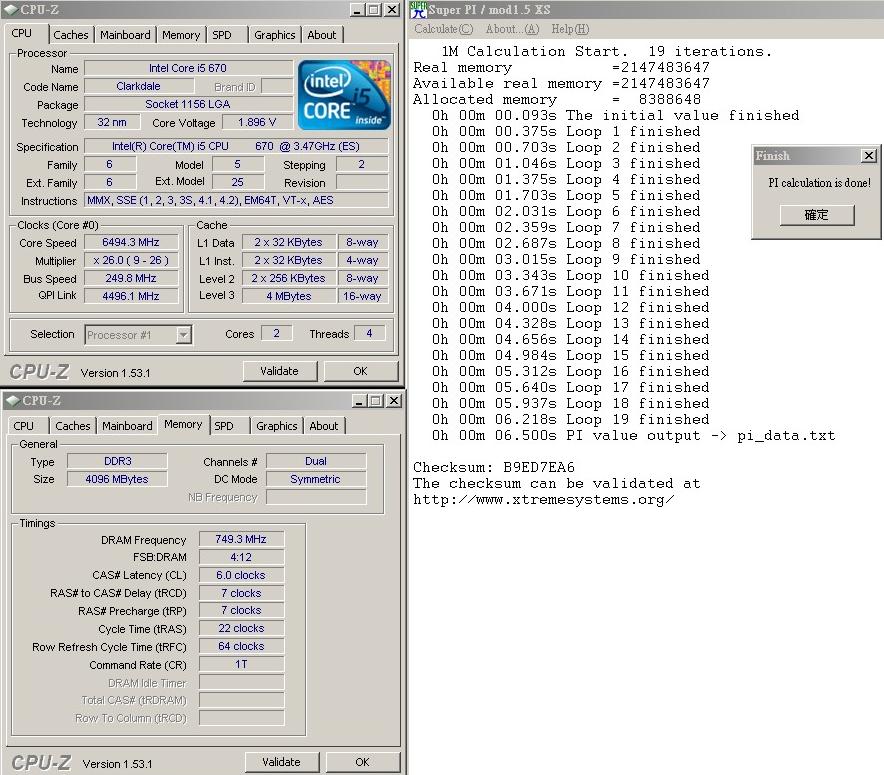884x775 pixels.
Task: Close the Finish dialog with X
Action: pos(869,156)
